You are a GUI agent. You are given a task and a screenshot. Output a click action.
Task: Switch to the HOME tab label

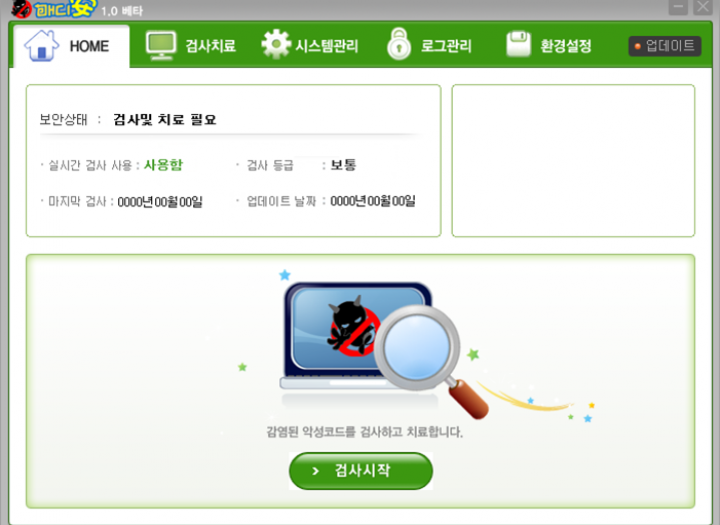(89, 46)
